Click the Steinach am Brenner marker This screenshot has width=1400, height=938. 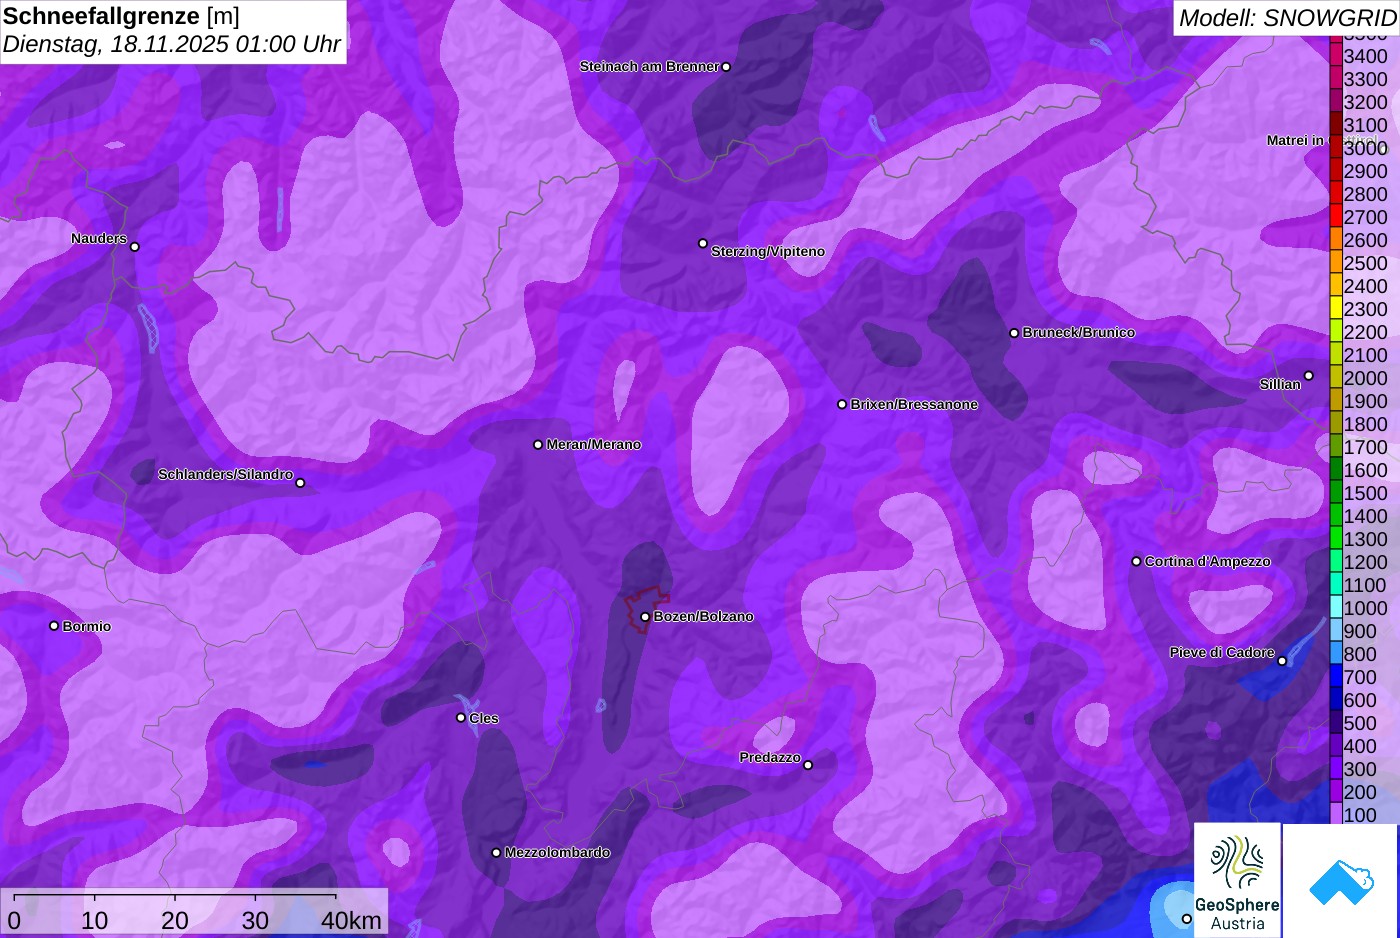(726, 67)
